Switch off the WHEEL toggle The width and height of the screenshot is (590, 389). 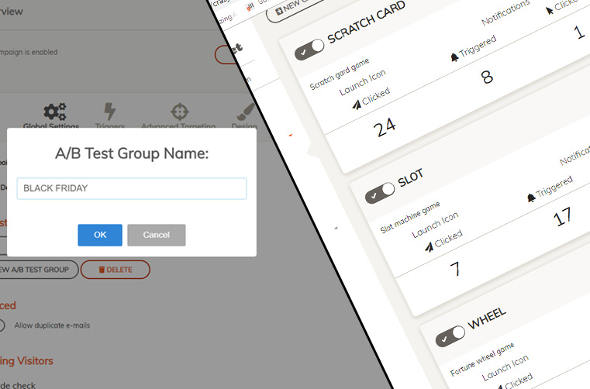(450, 336)
